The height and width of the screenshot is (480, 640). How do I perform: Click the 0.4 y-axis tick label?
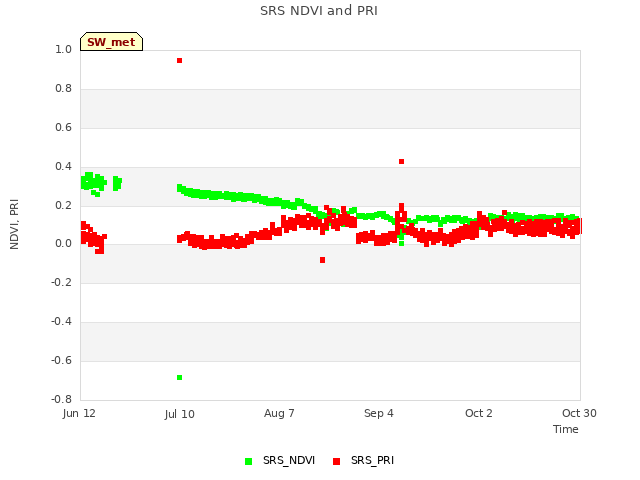tap(63, 166)
